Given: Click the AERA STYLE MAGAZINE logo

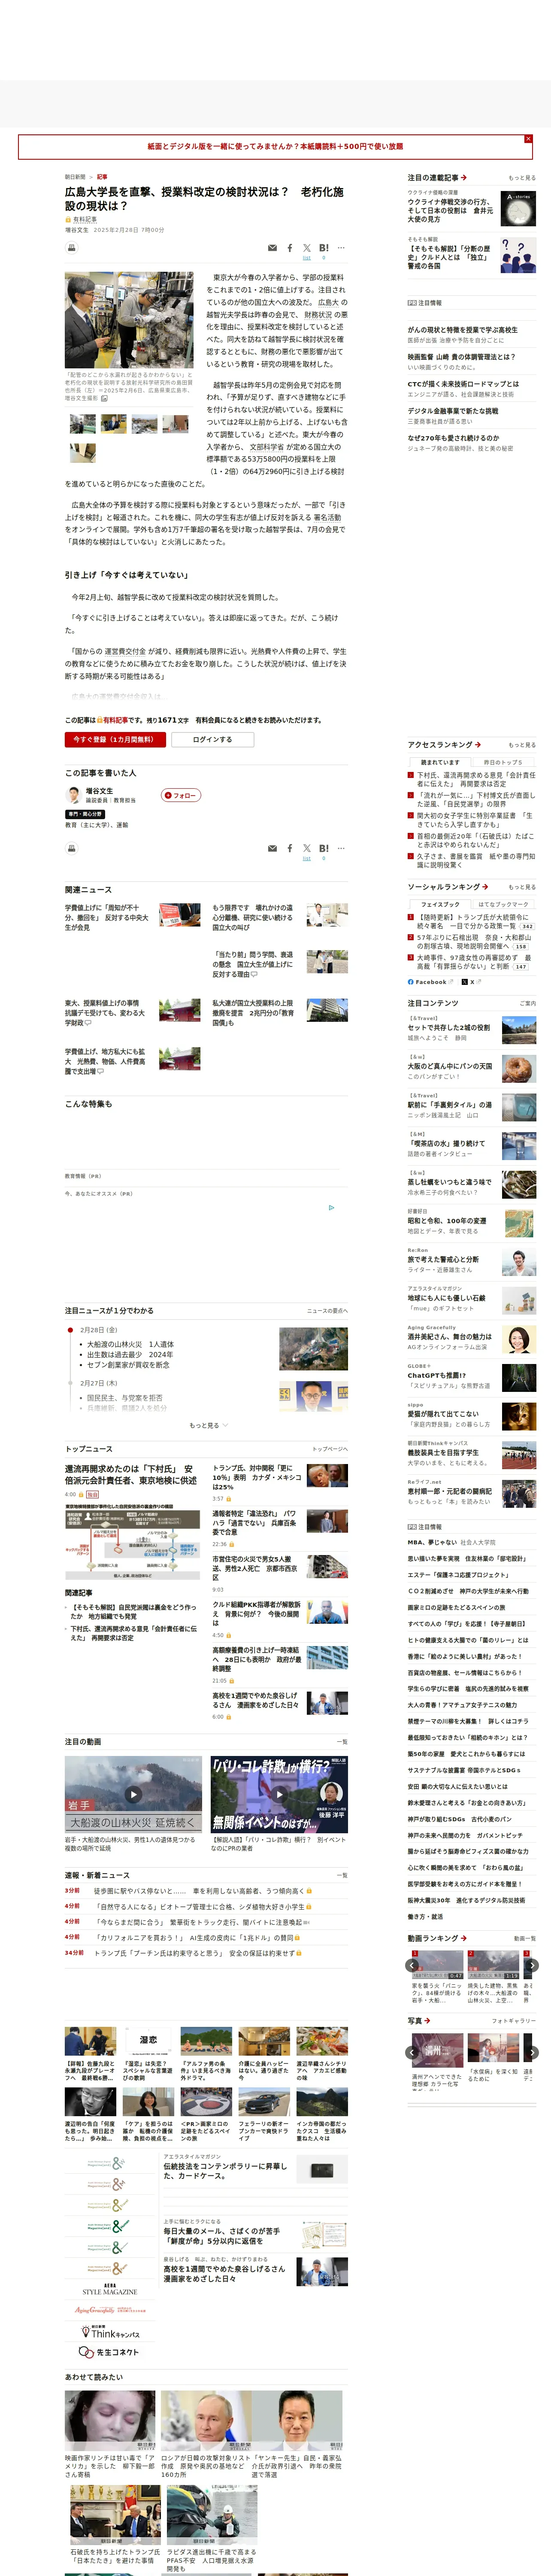Looking at the screenshot, I should pos(109,2289).
